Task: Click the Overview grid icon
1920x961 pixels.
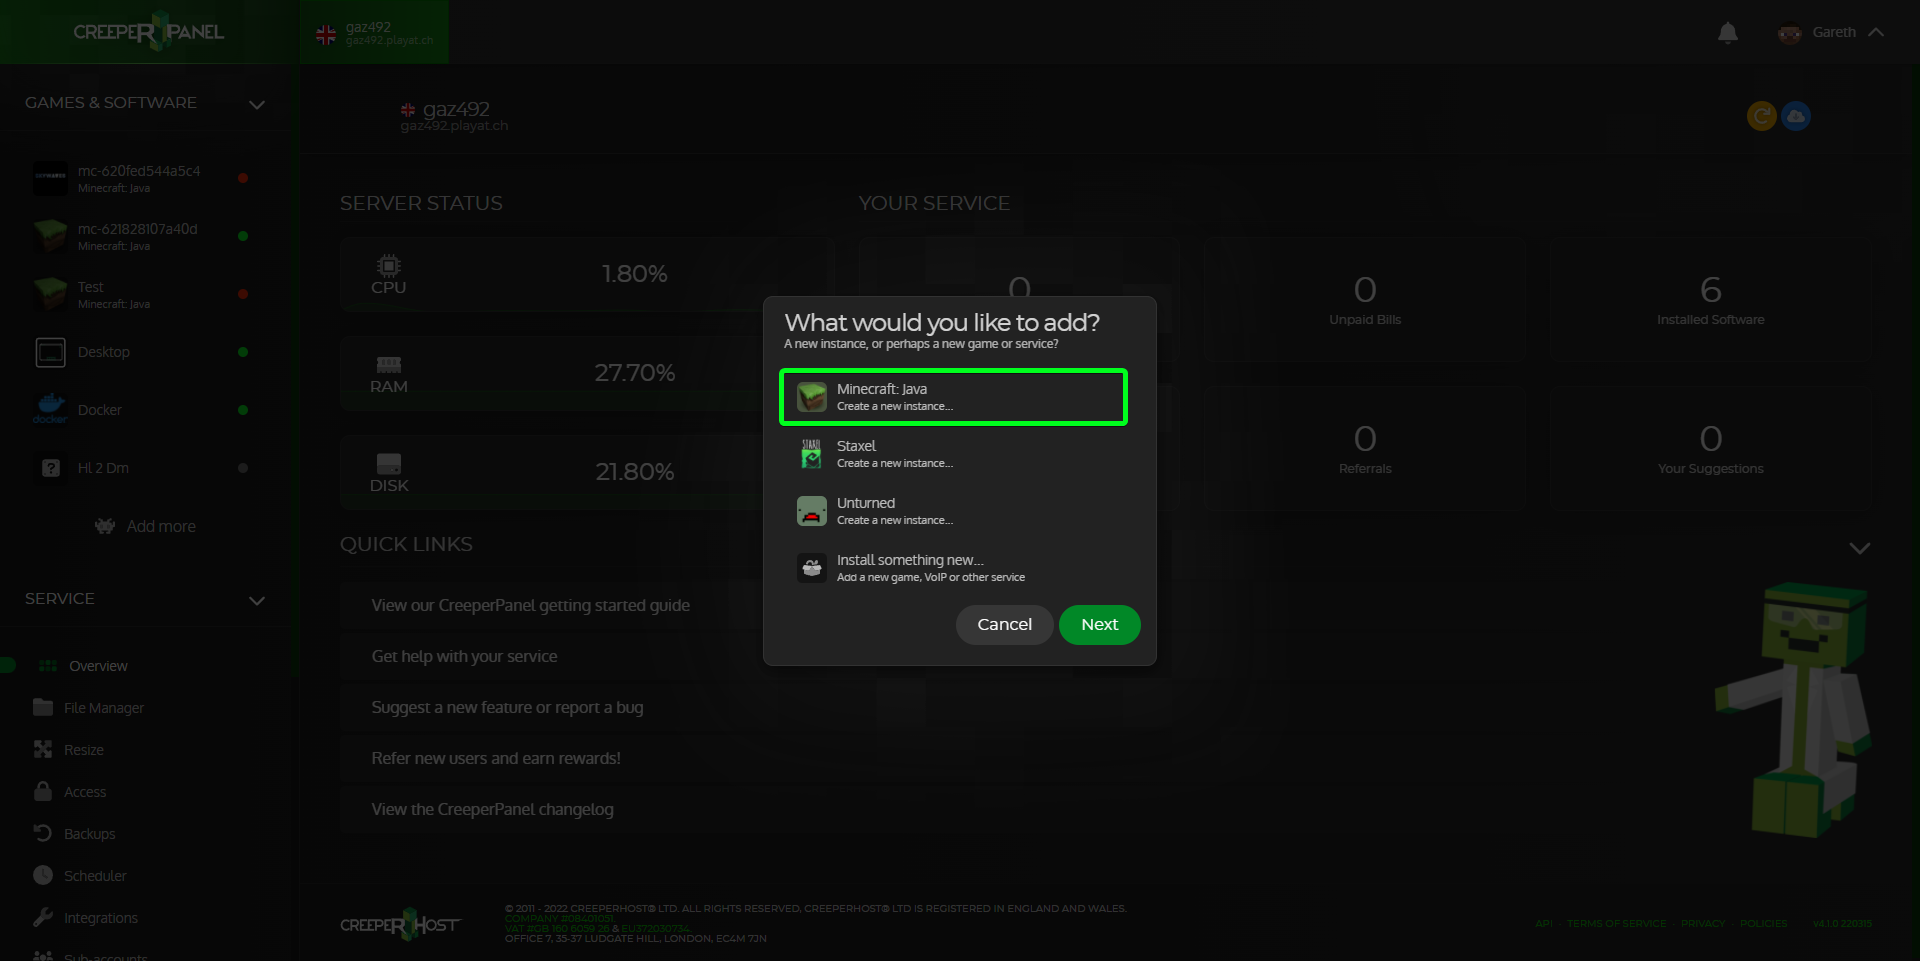Action: [48, 666]
